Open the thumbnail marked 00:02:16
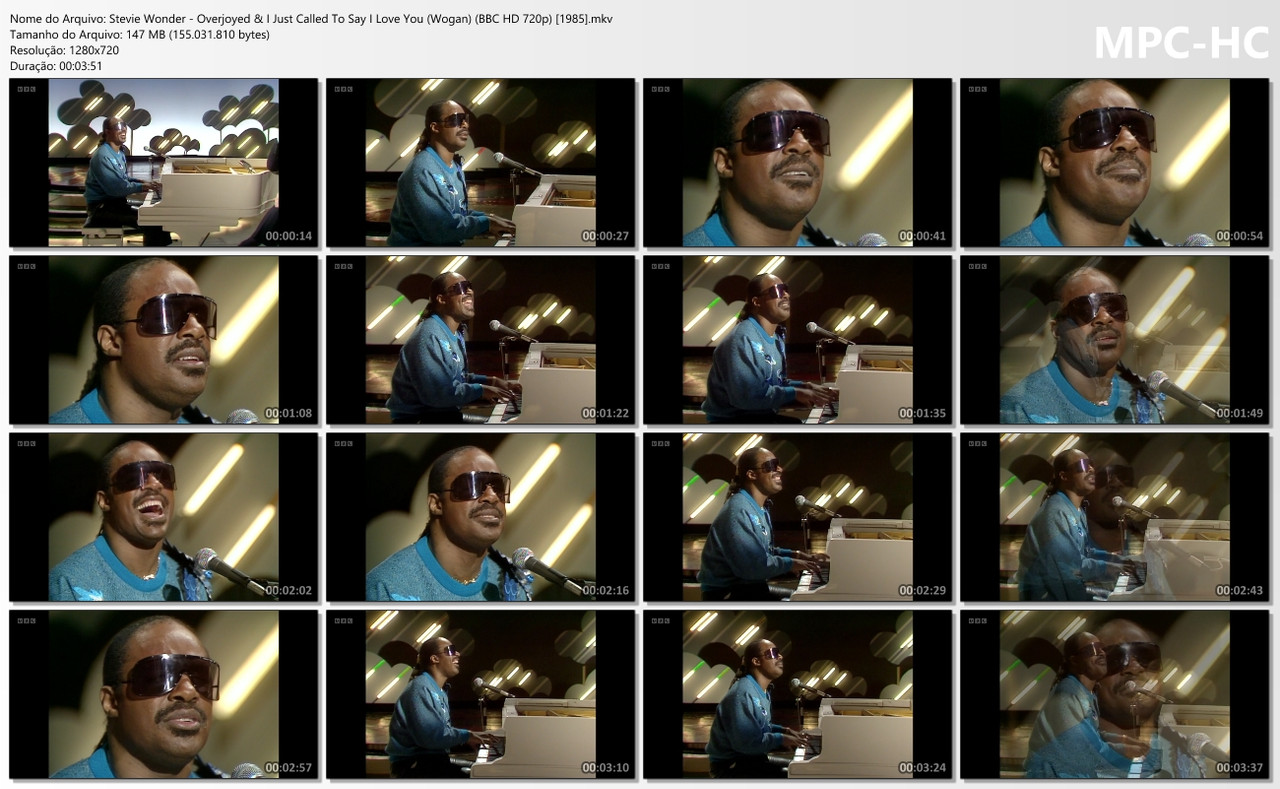 coord(479,516)
